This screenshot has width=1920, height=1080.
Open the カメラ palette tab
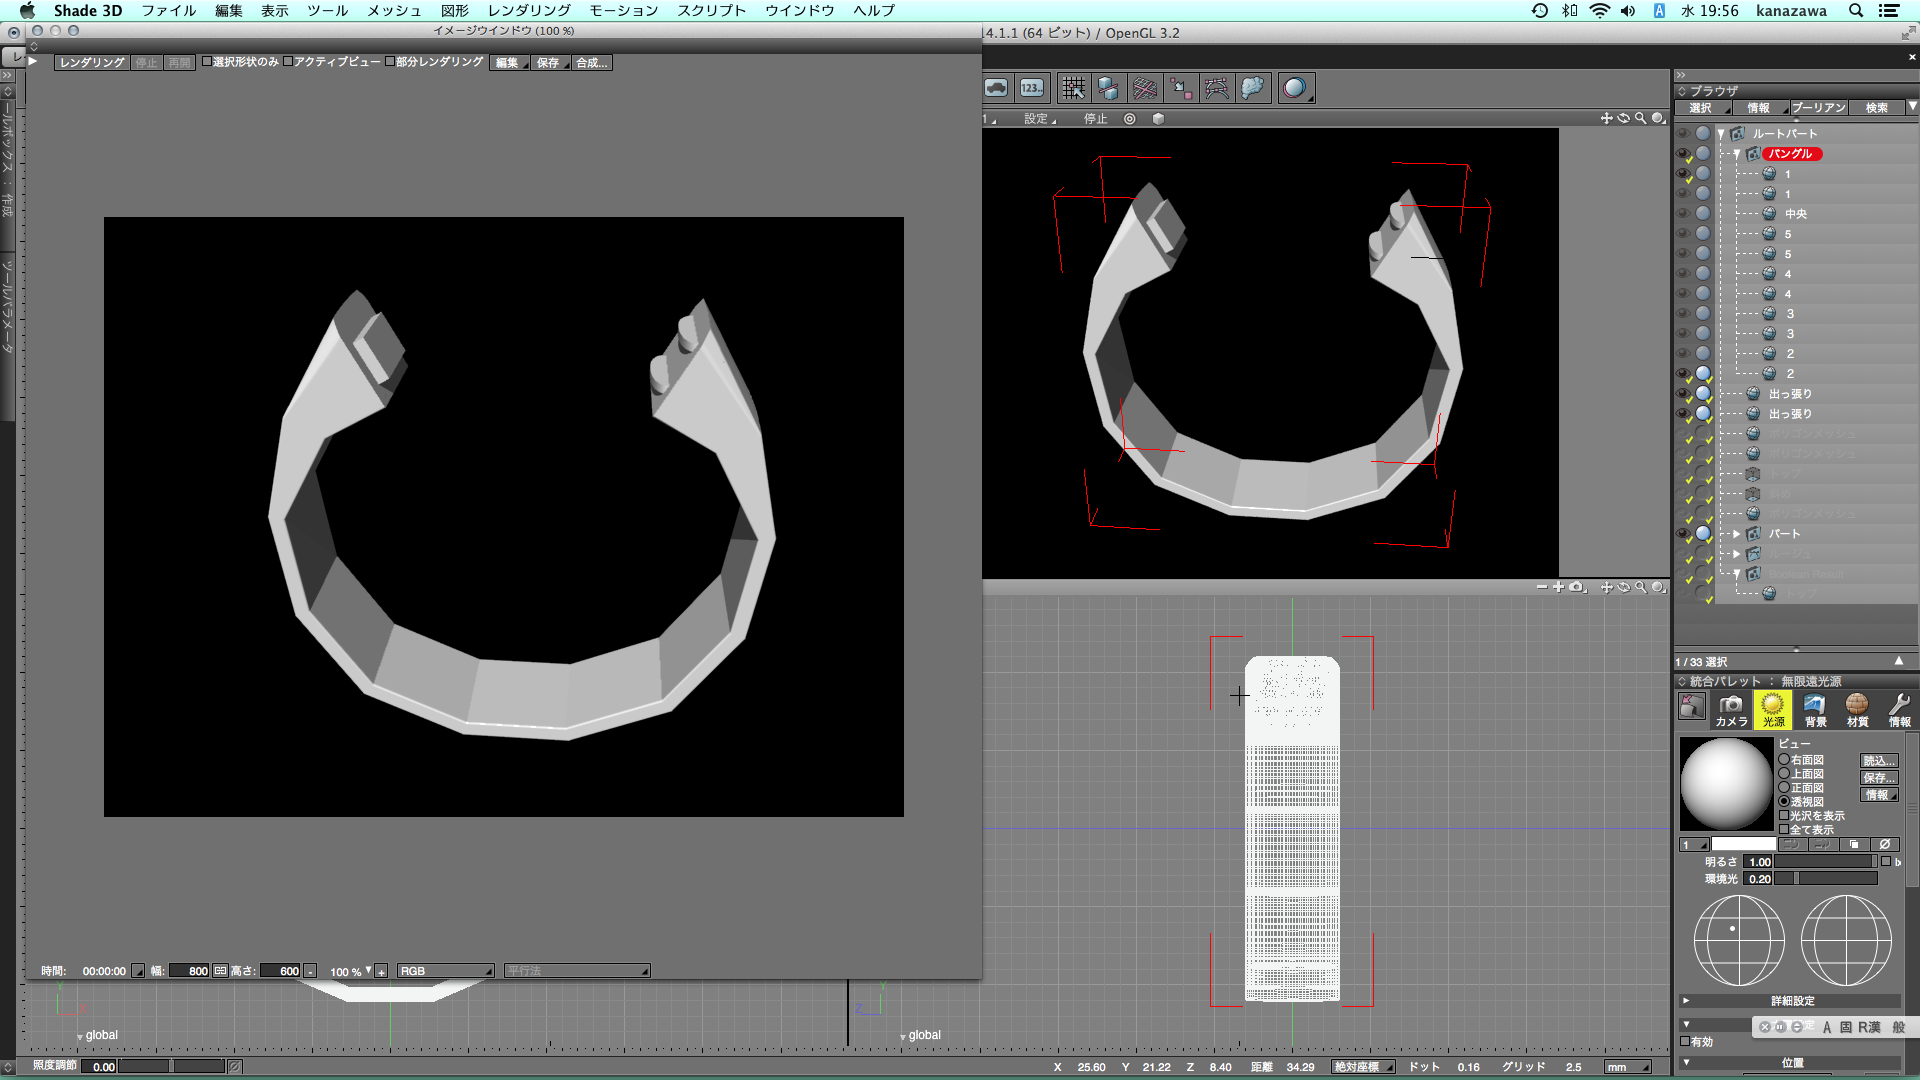(x=1731, y=710)
